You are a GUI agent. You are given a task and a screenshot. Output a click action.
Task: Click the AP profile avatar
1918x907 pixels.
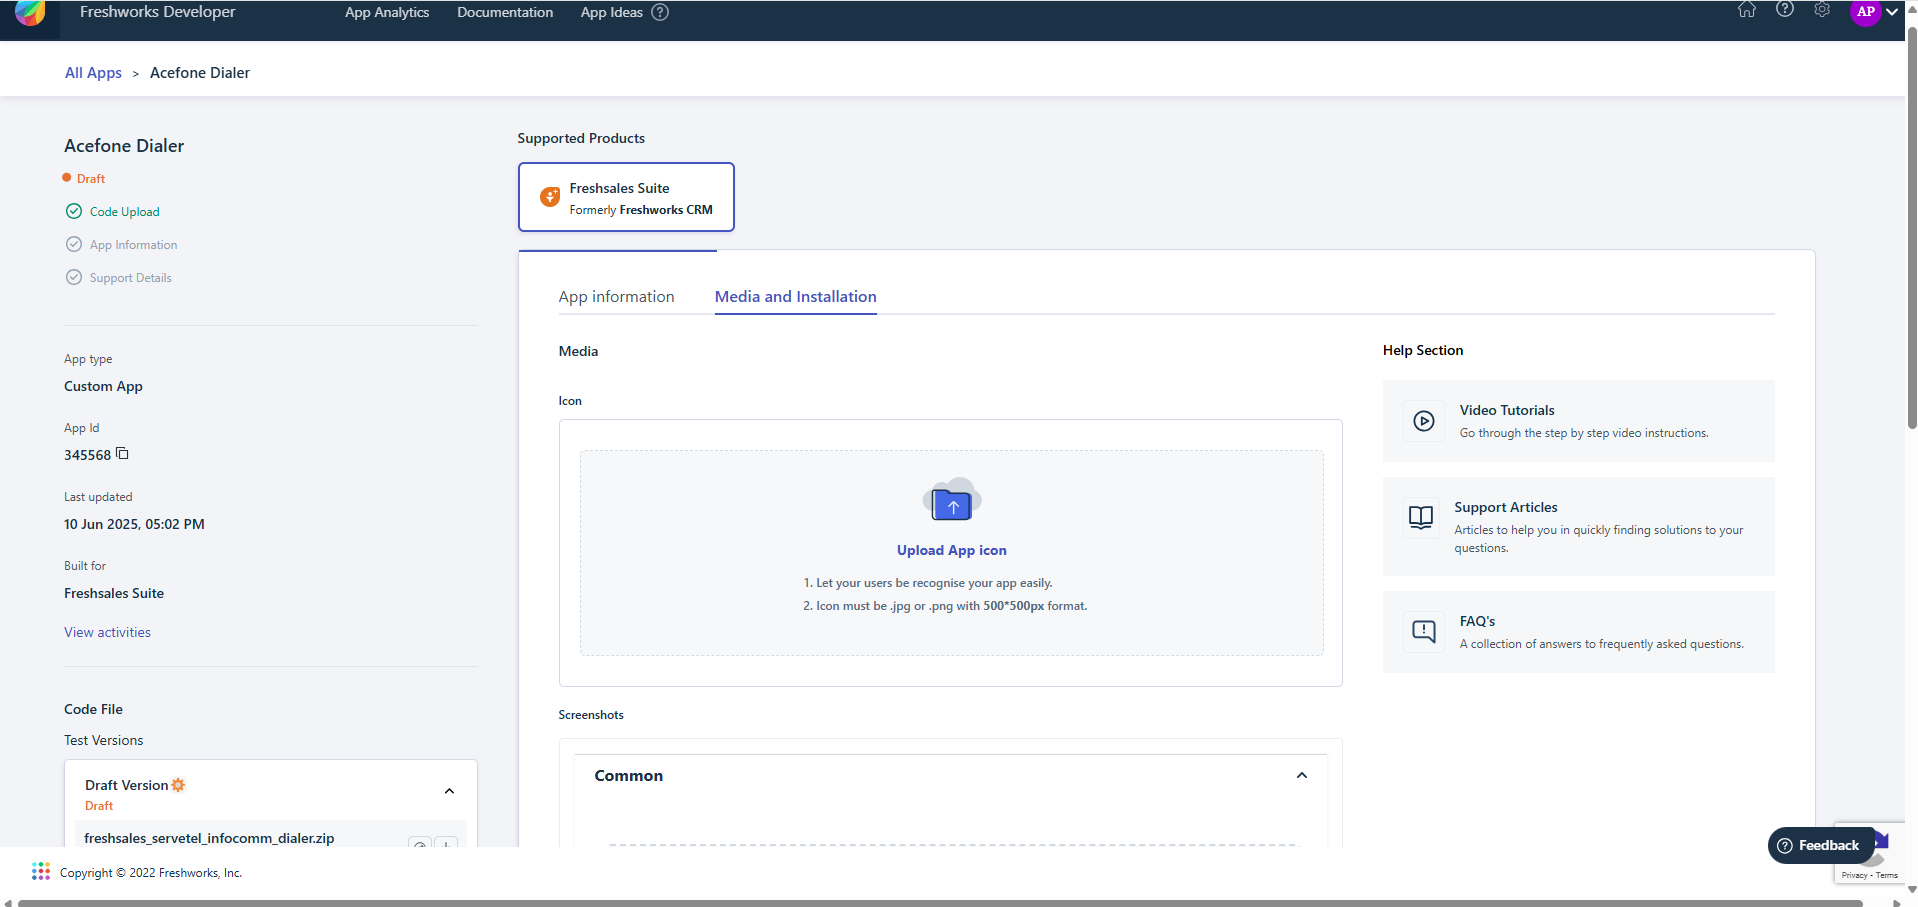(x=1866, y=12)
